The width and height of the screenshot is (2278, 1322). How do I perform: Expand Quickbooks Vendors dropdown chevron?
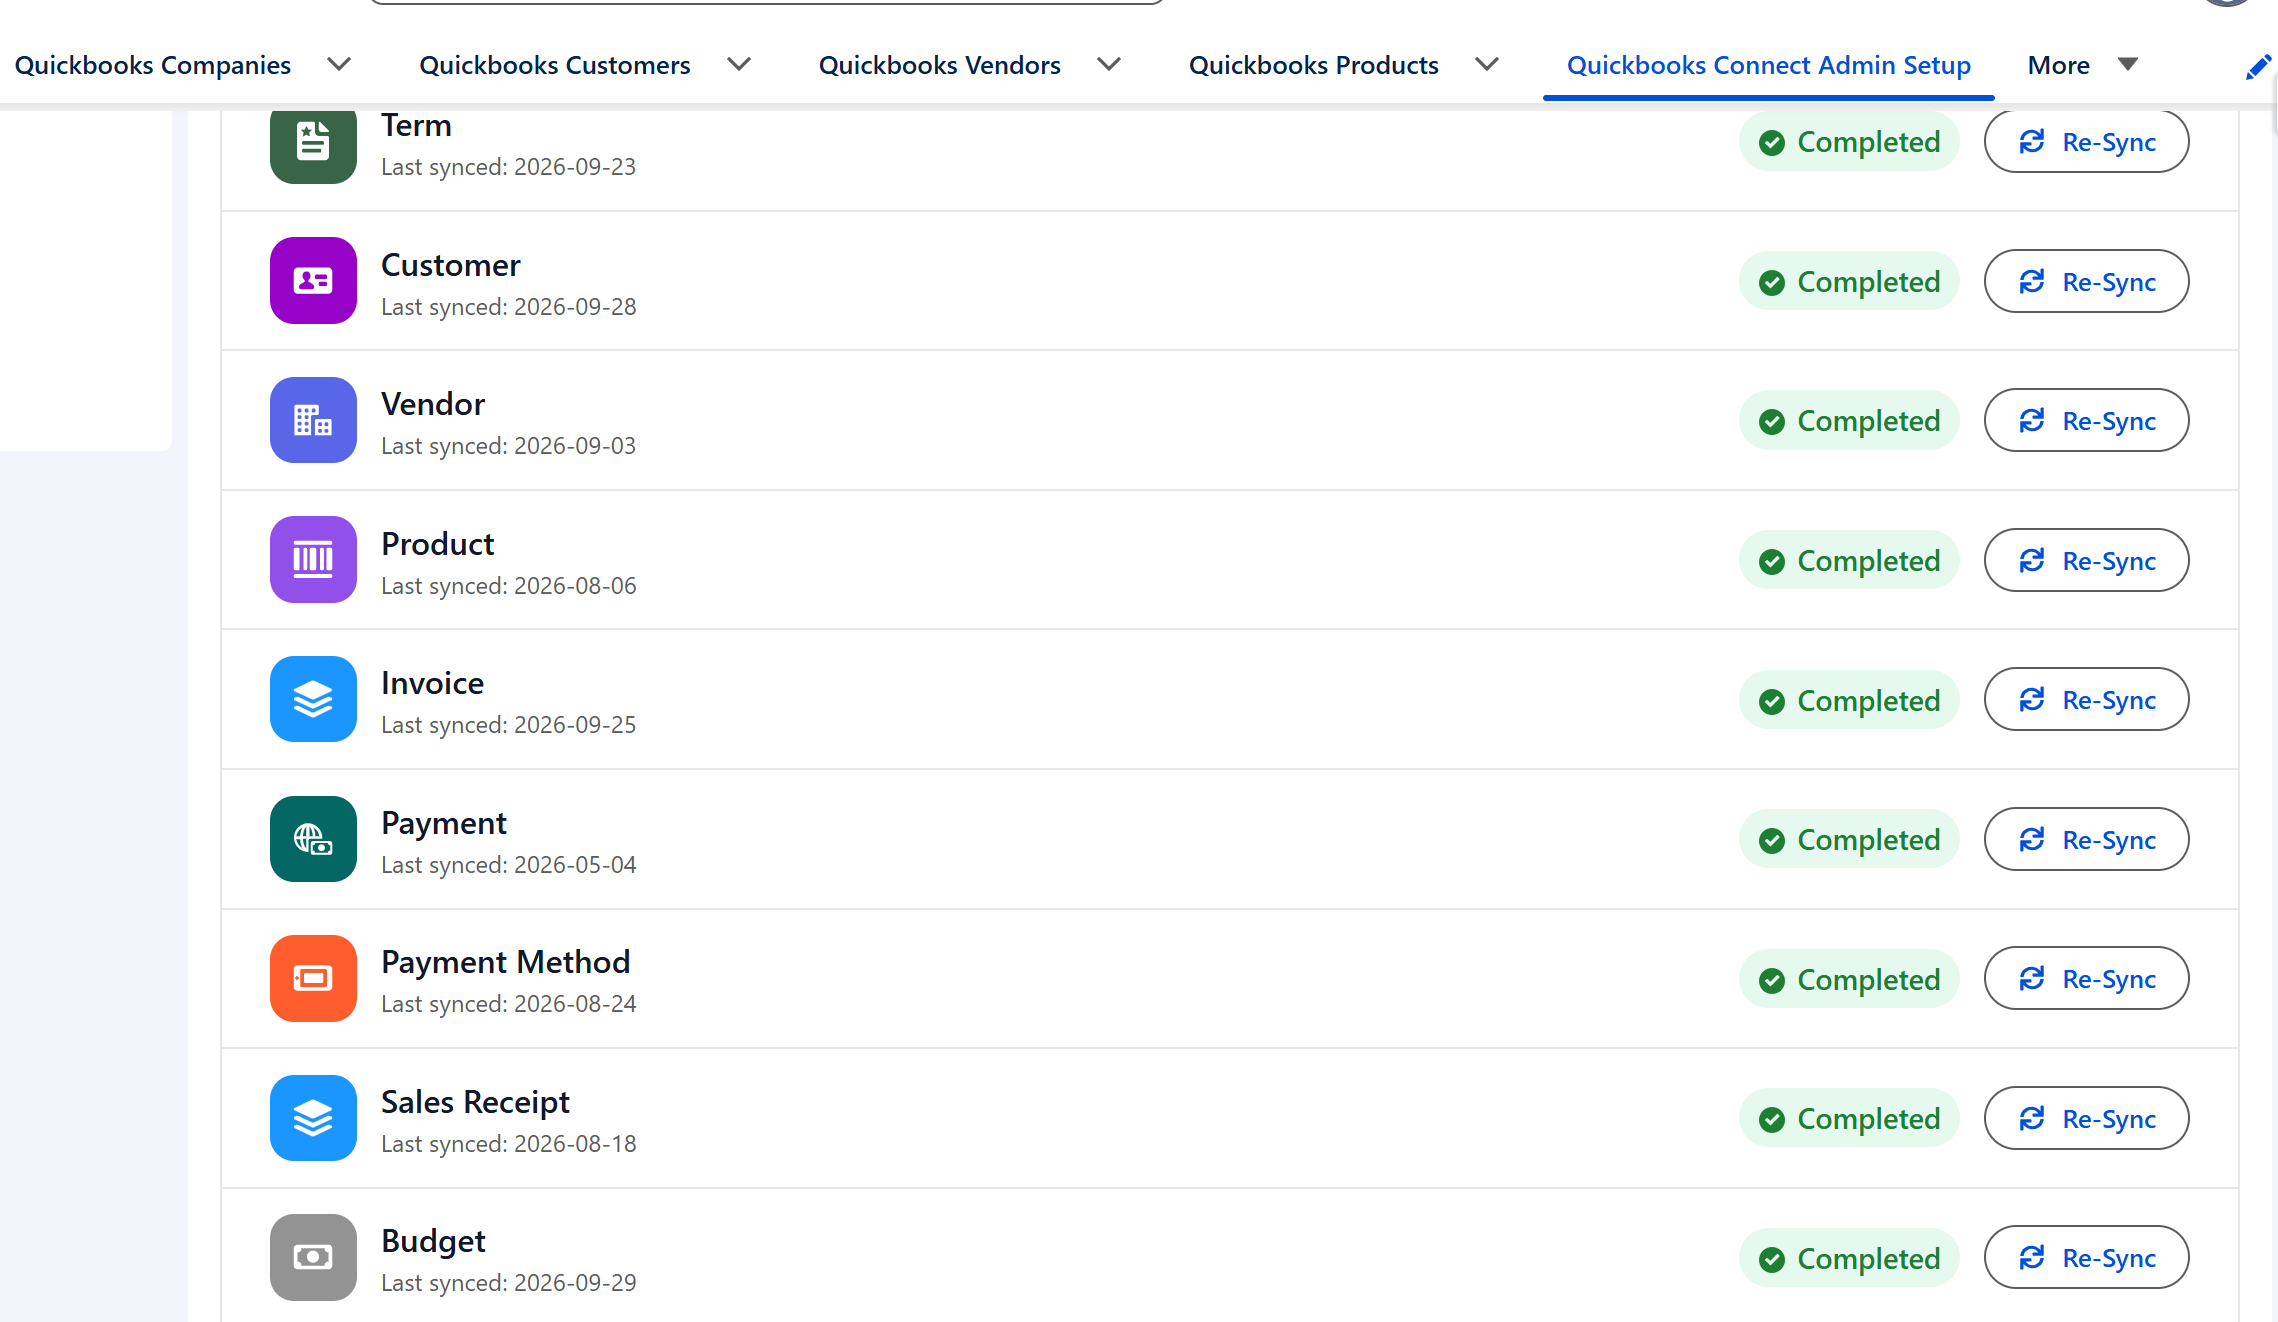pos(1109,65)
